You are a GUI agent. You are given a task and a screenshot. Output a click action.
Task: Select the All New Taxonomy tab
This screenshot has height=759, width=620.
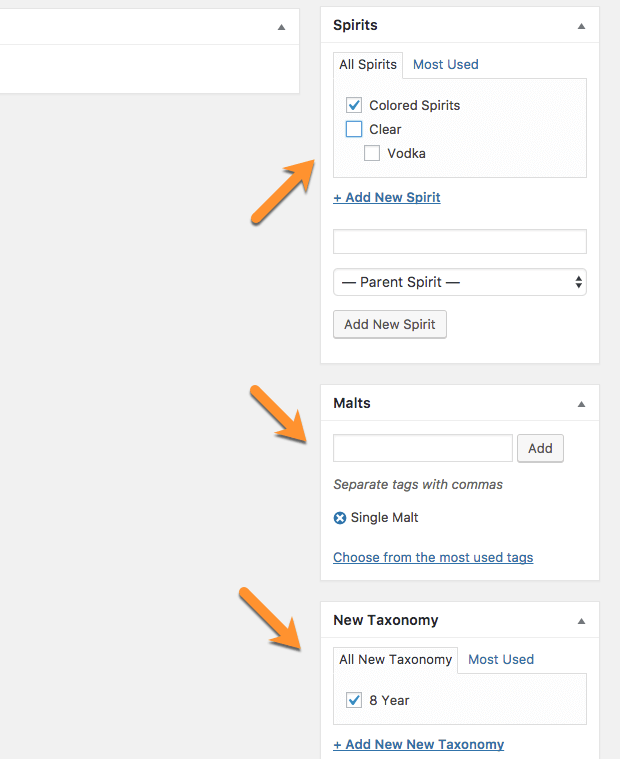(395, 659)
